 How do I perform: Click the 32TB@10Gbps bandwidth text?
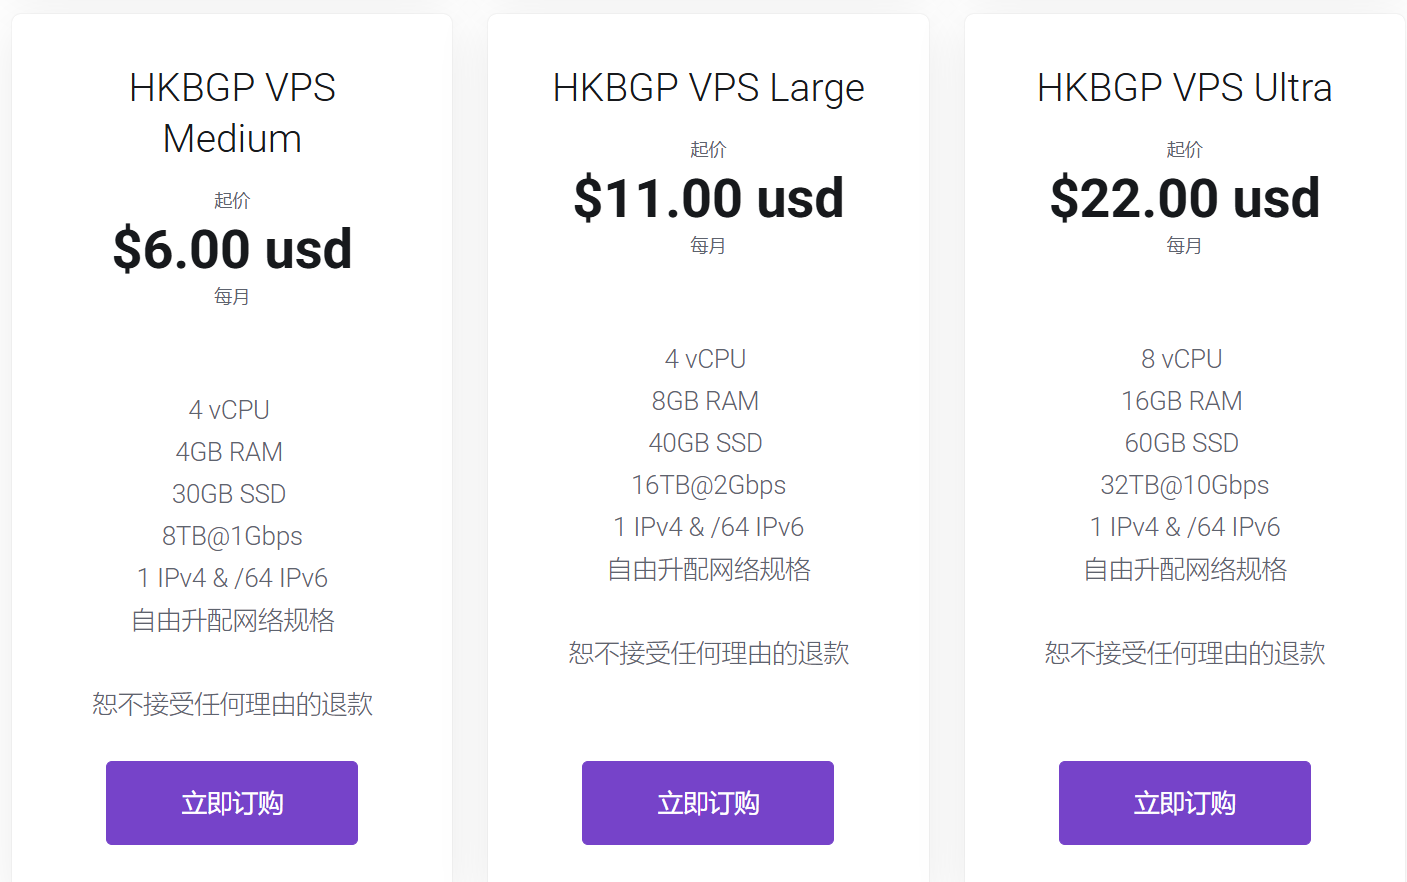(1185, 485)
